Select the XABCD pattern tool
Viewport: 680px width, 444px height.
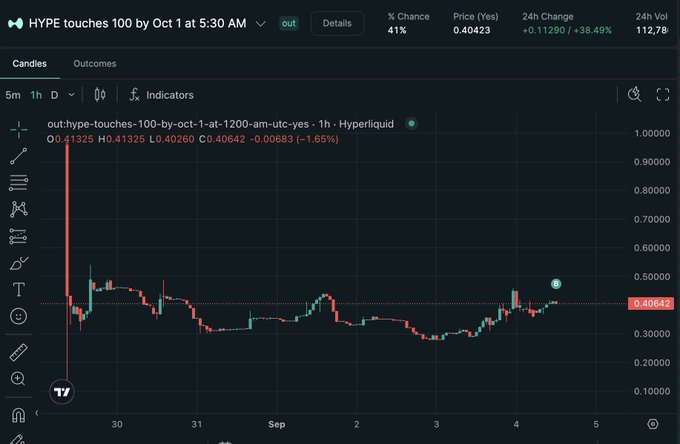pos(19,209)
